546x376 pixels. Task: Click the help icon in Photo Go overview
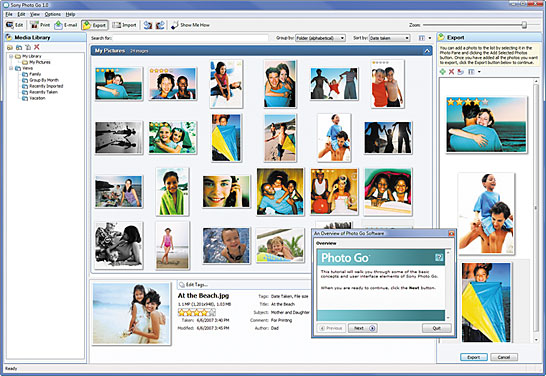[439, 258]
